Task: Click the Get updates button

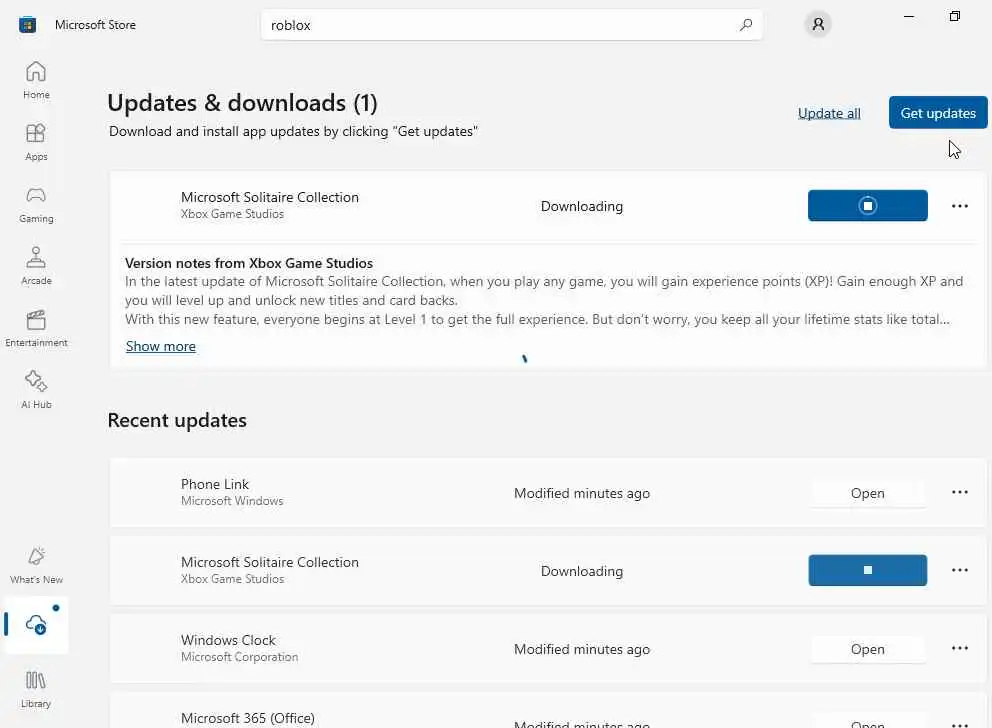Action: click(x=938, y=113)
